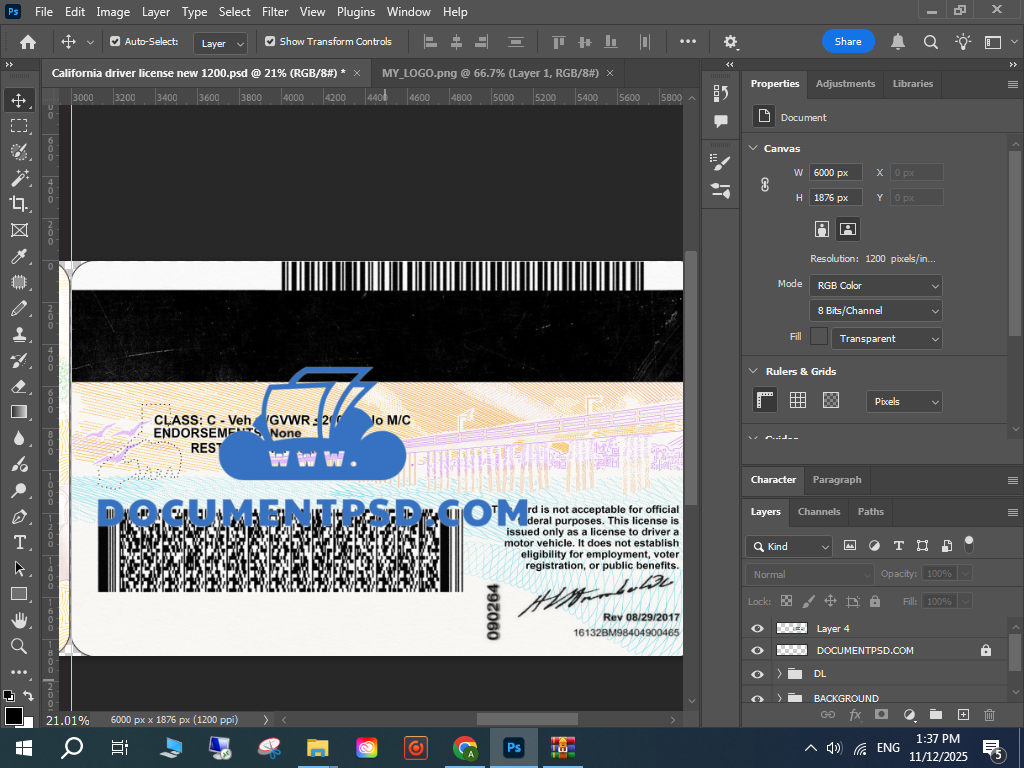1024x768 pixels.
Task: Toggle the Auto-Select checkbox
Action: tap(115, 42)
